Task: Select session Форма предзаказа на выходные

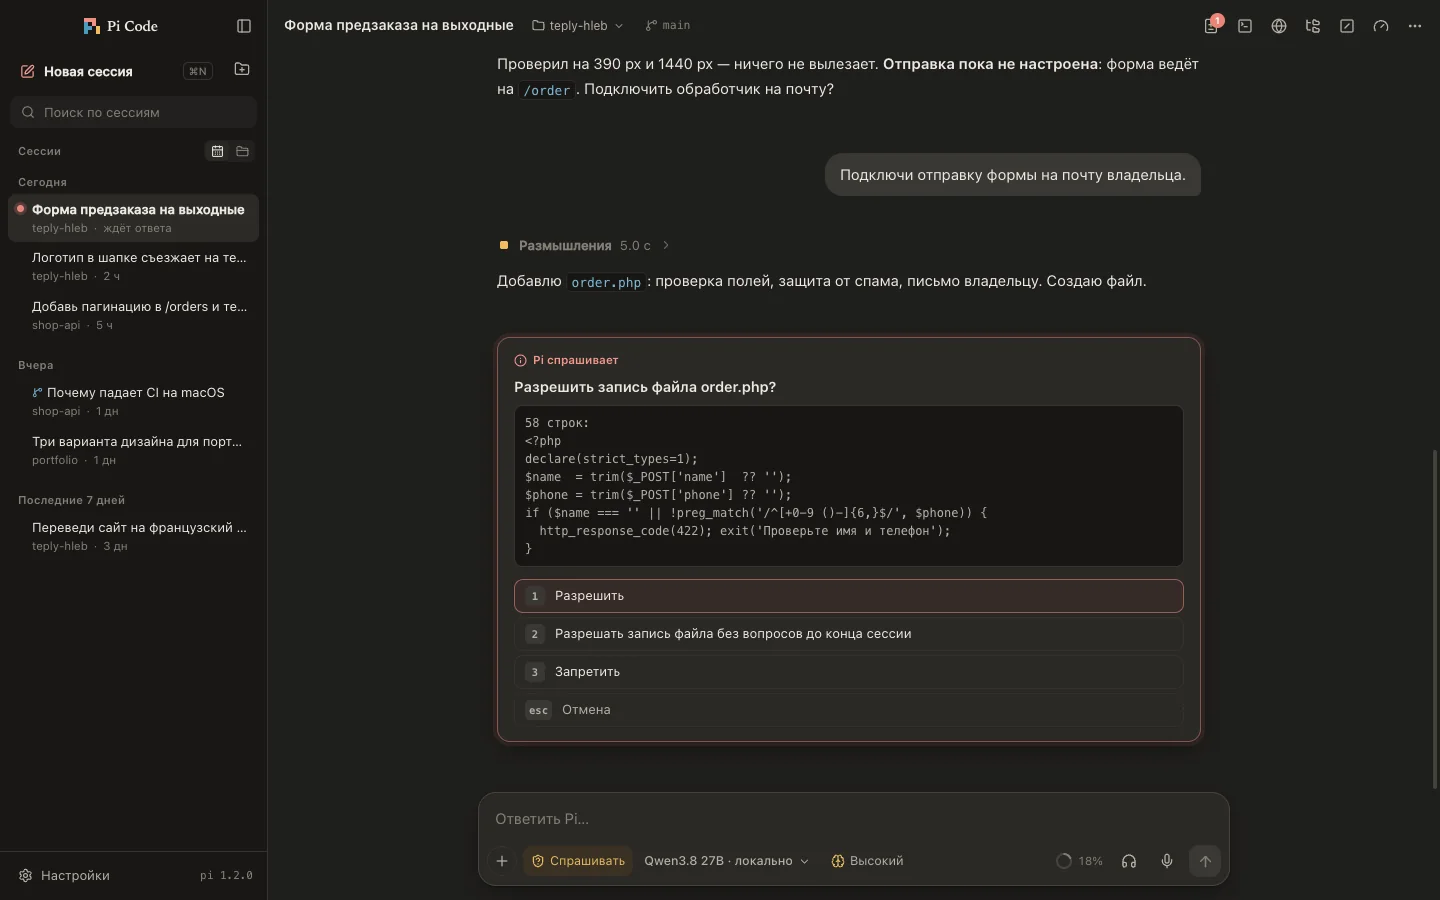Action: pos(133,218)
